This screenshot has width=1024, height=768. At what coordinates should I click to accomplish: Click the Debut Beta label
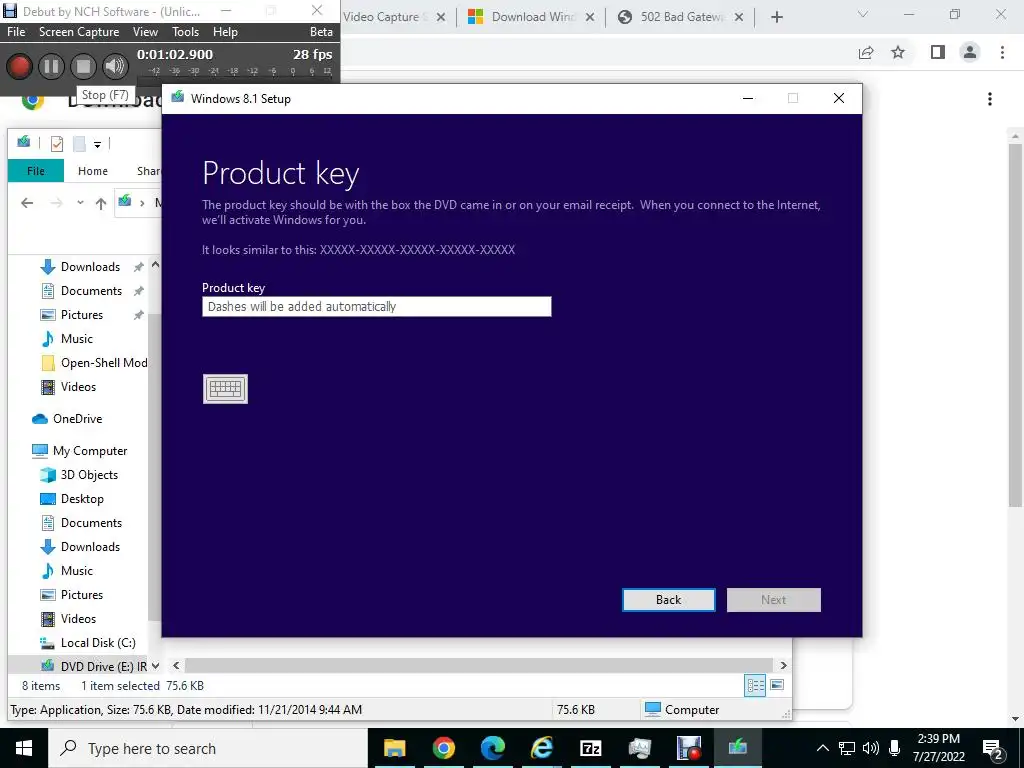pos(321,31)
